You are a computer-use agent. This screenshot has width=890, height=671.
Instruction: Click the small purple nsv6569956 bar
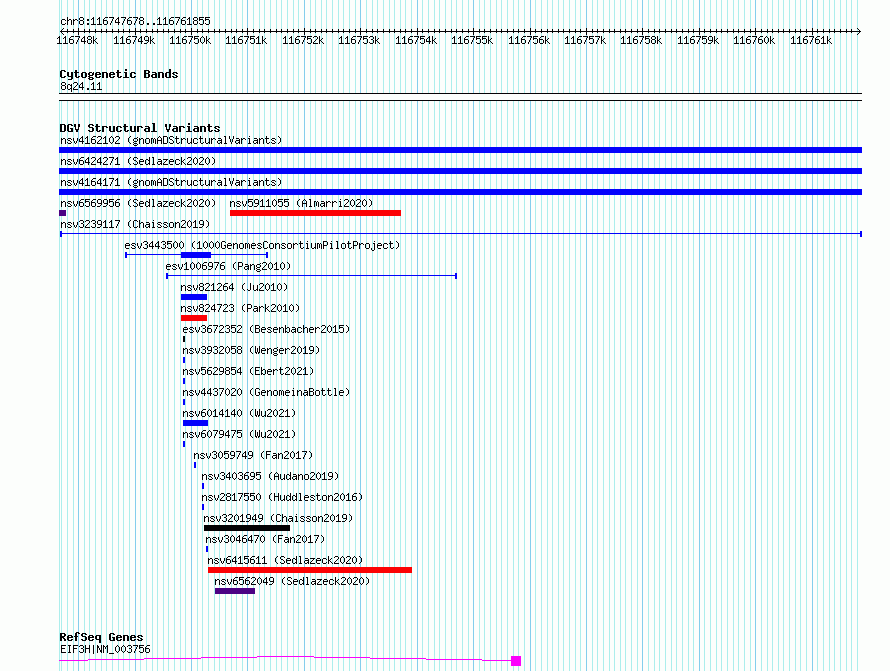62,213
